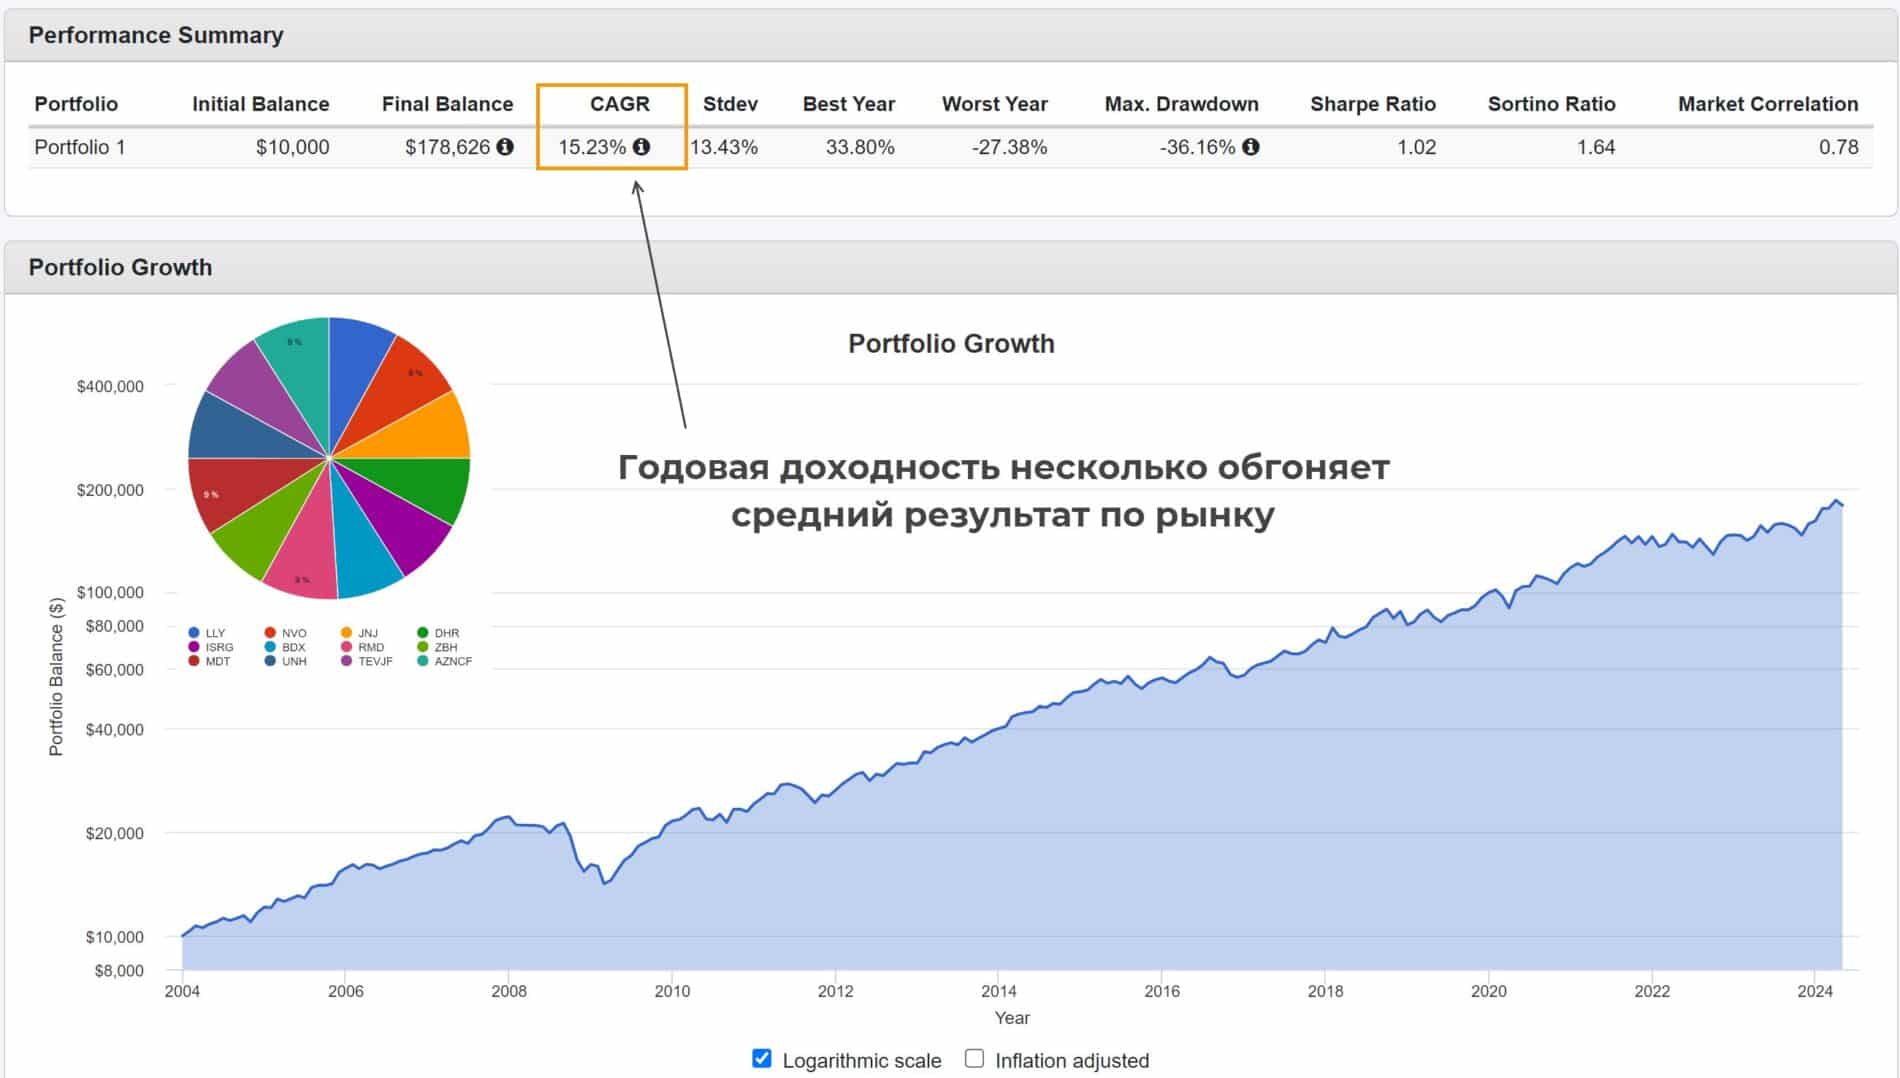This screenshot has width=1900, height=1078.
Task: Collapse the Performance Summary panel header
Action: 155,35
